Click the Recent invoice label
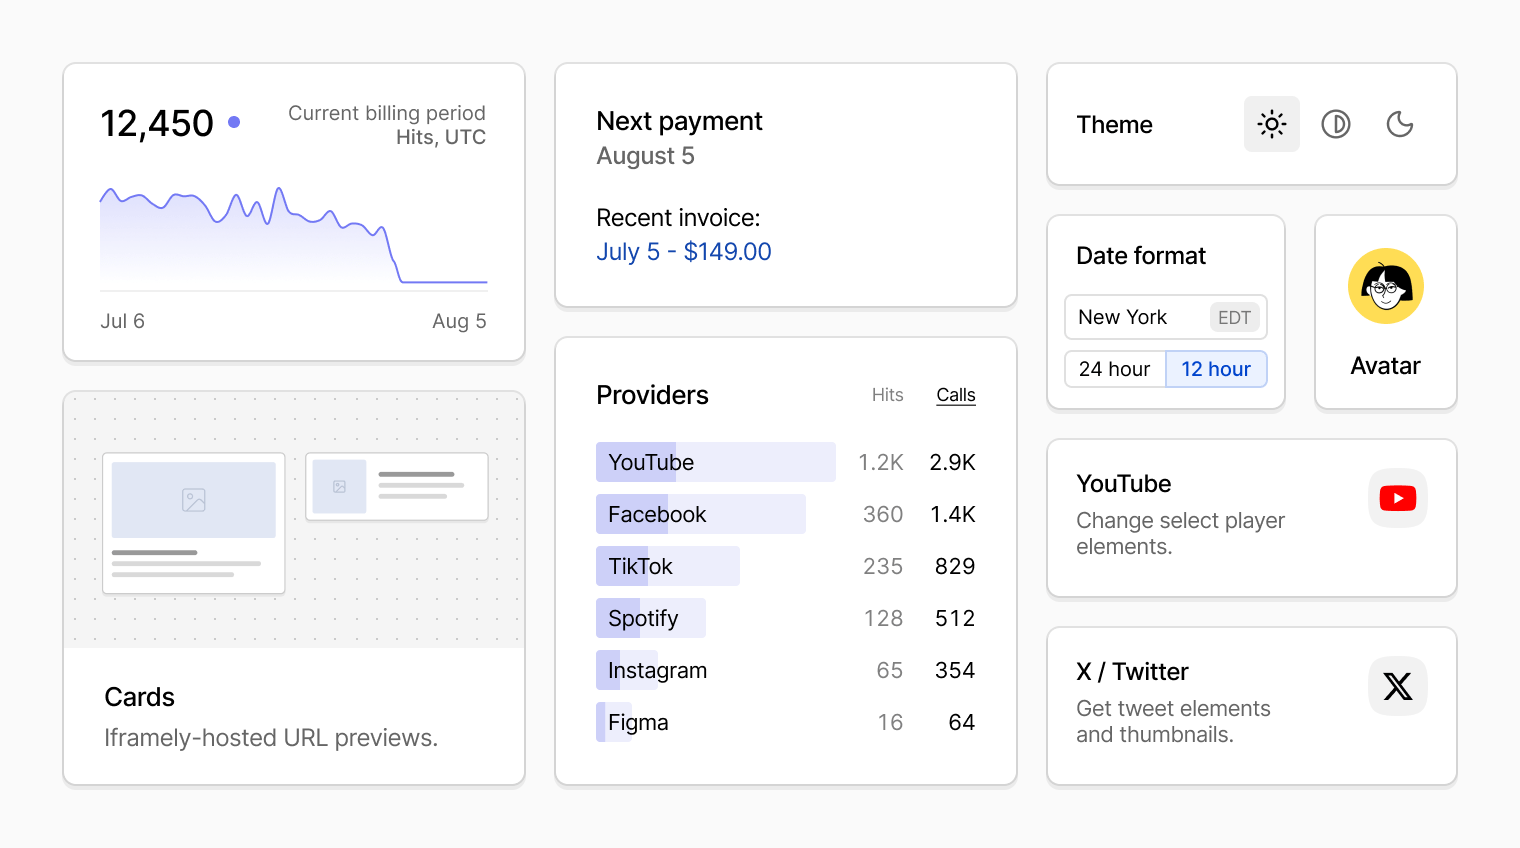This screenshot has height=848, width=1520. 678,218
